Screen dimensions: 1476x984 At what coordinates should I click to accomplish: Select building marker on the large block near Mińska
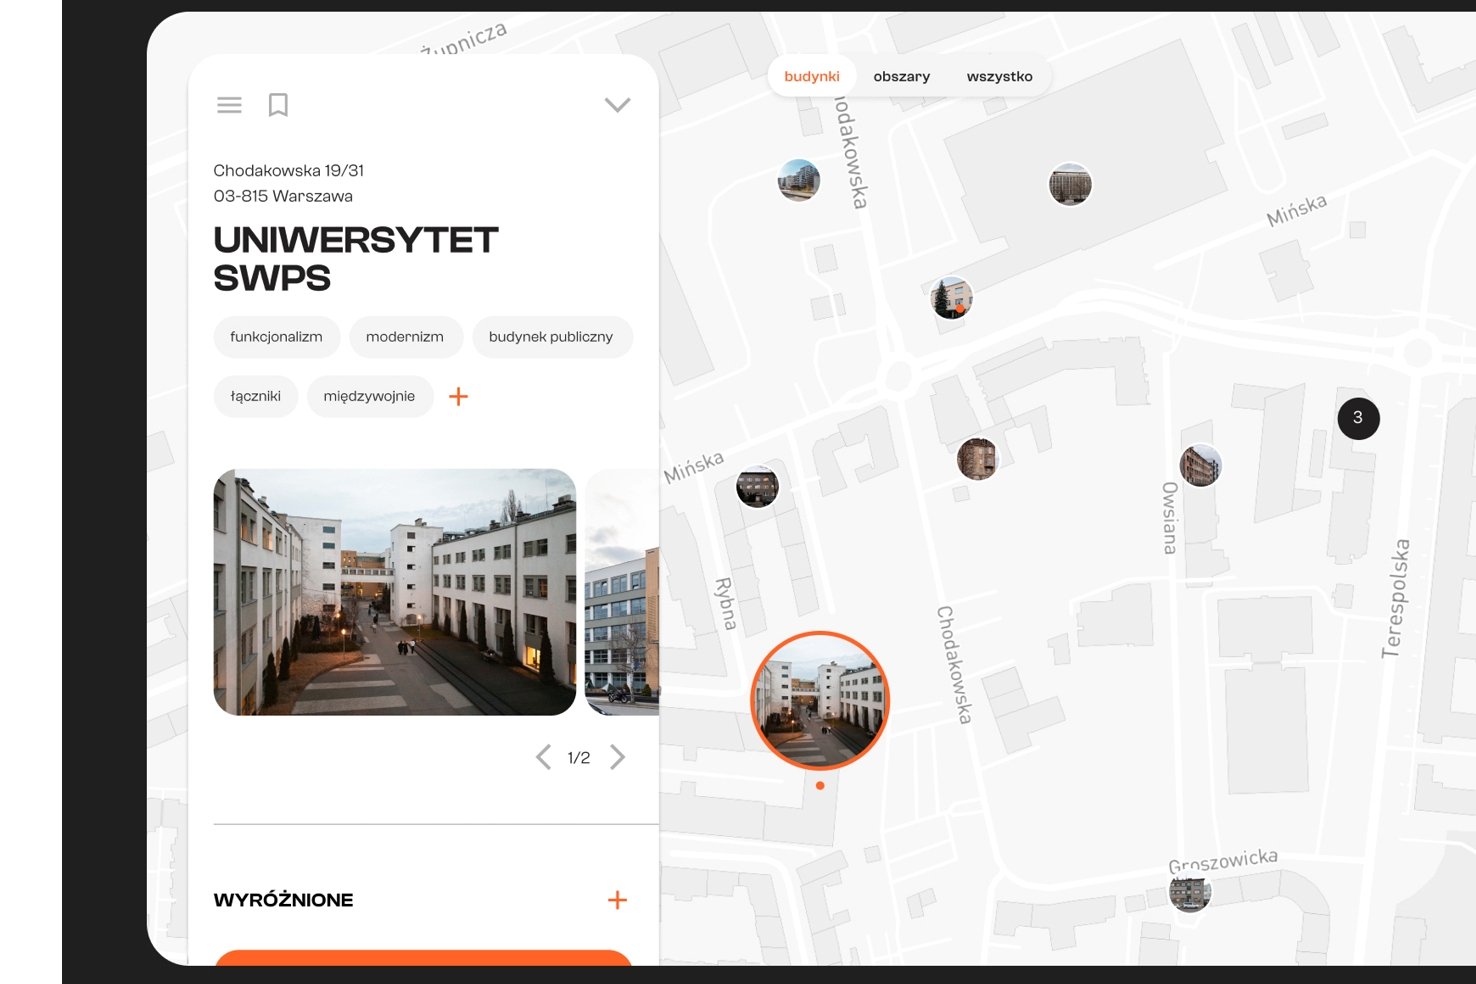pyautogui.click(x=1070, y=185)
